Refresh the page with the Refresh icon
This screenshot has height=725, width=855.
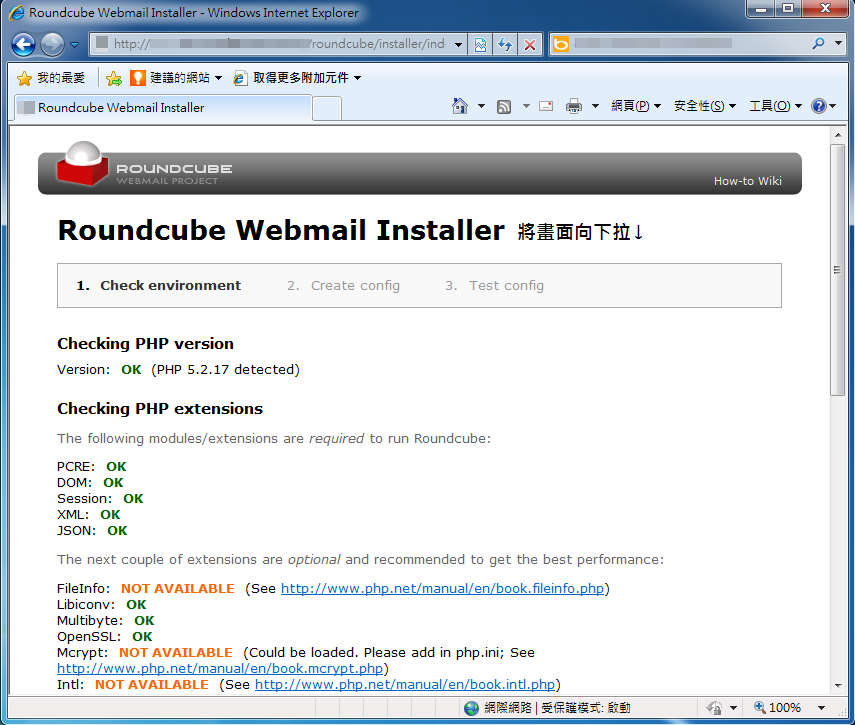(505, 45)
